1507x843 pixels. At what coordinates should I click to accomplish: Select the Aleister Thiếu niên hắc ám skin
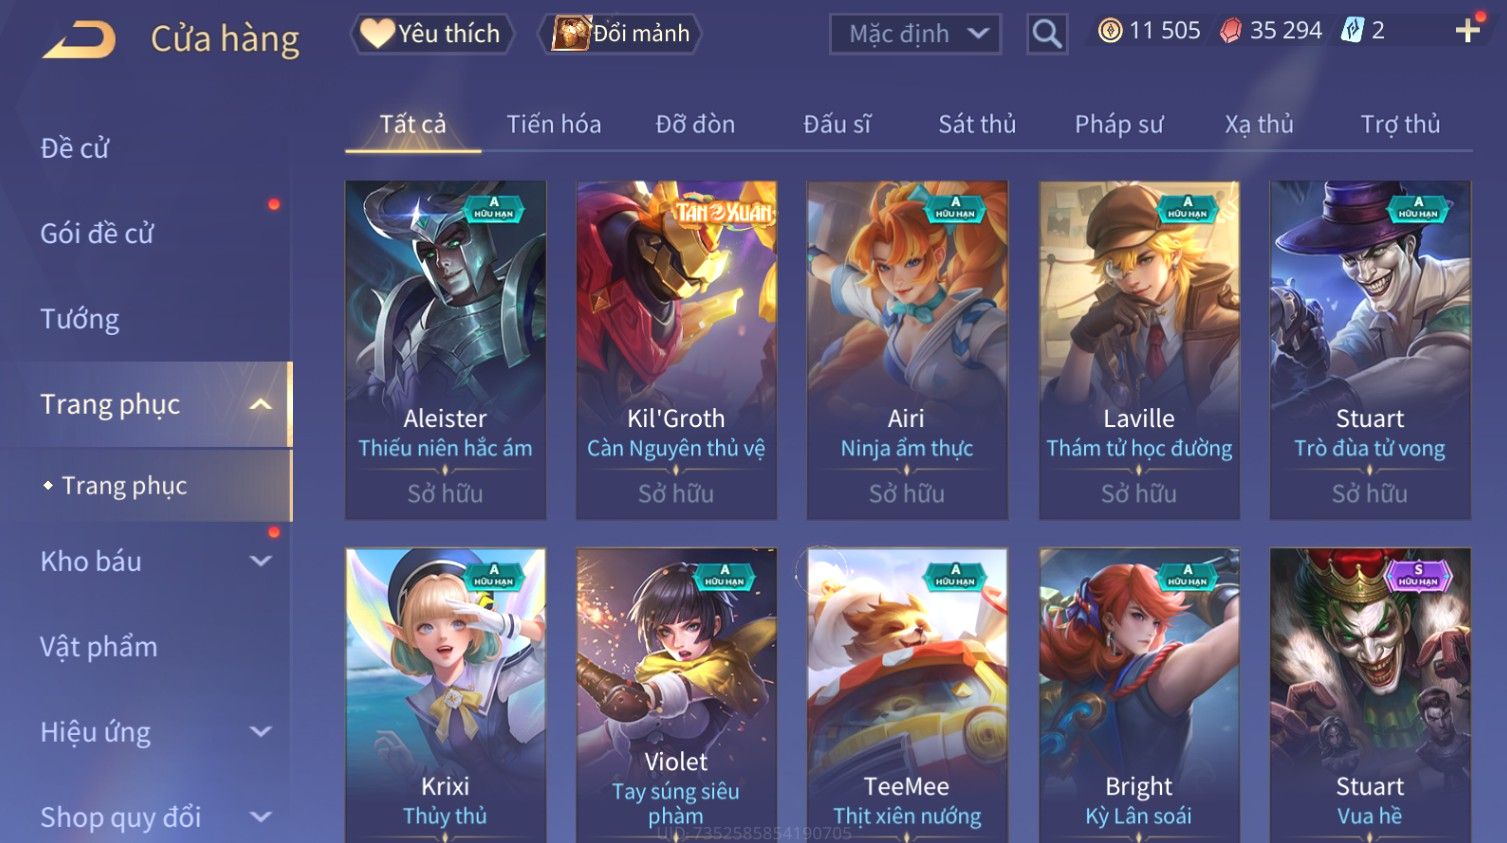point(445,350)
